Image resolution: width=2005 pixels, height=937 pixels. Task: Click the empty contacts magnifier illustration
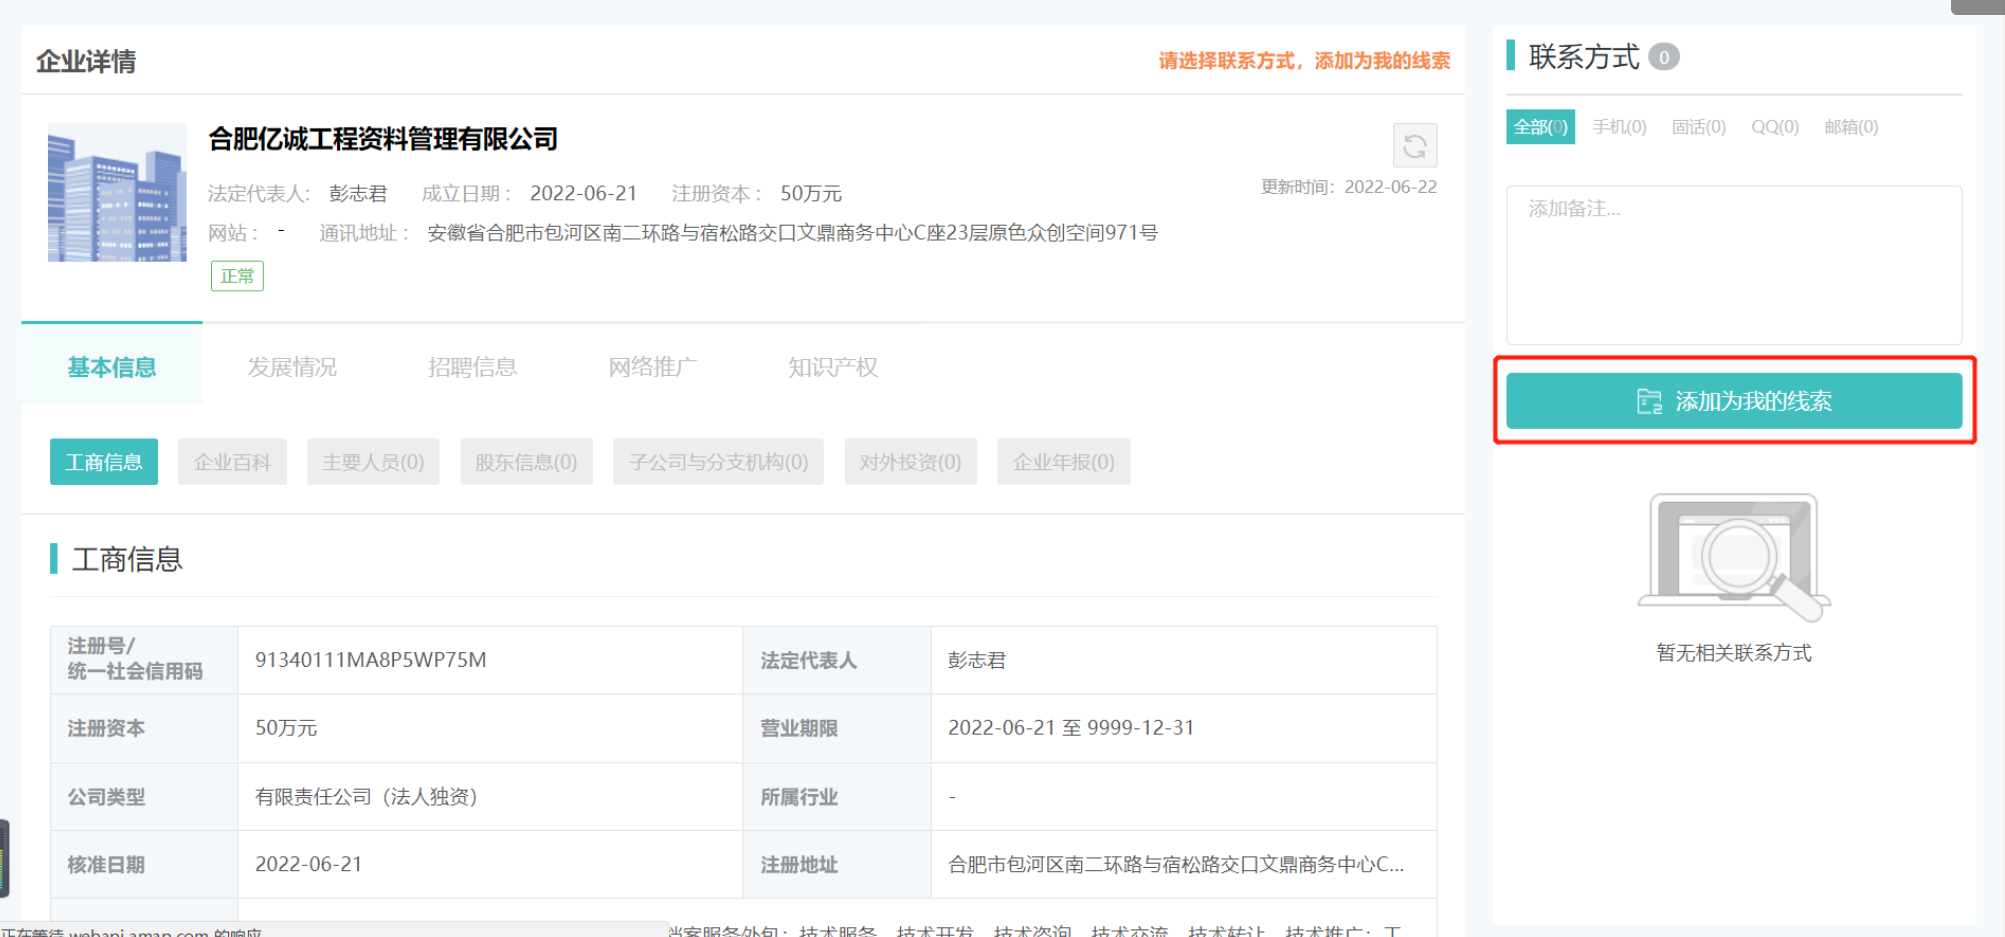pos(1734,557)
